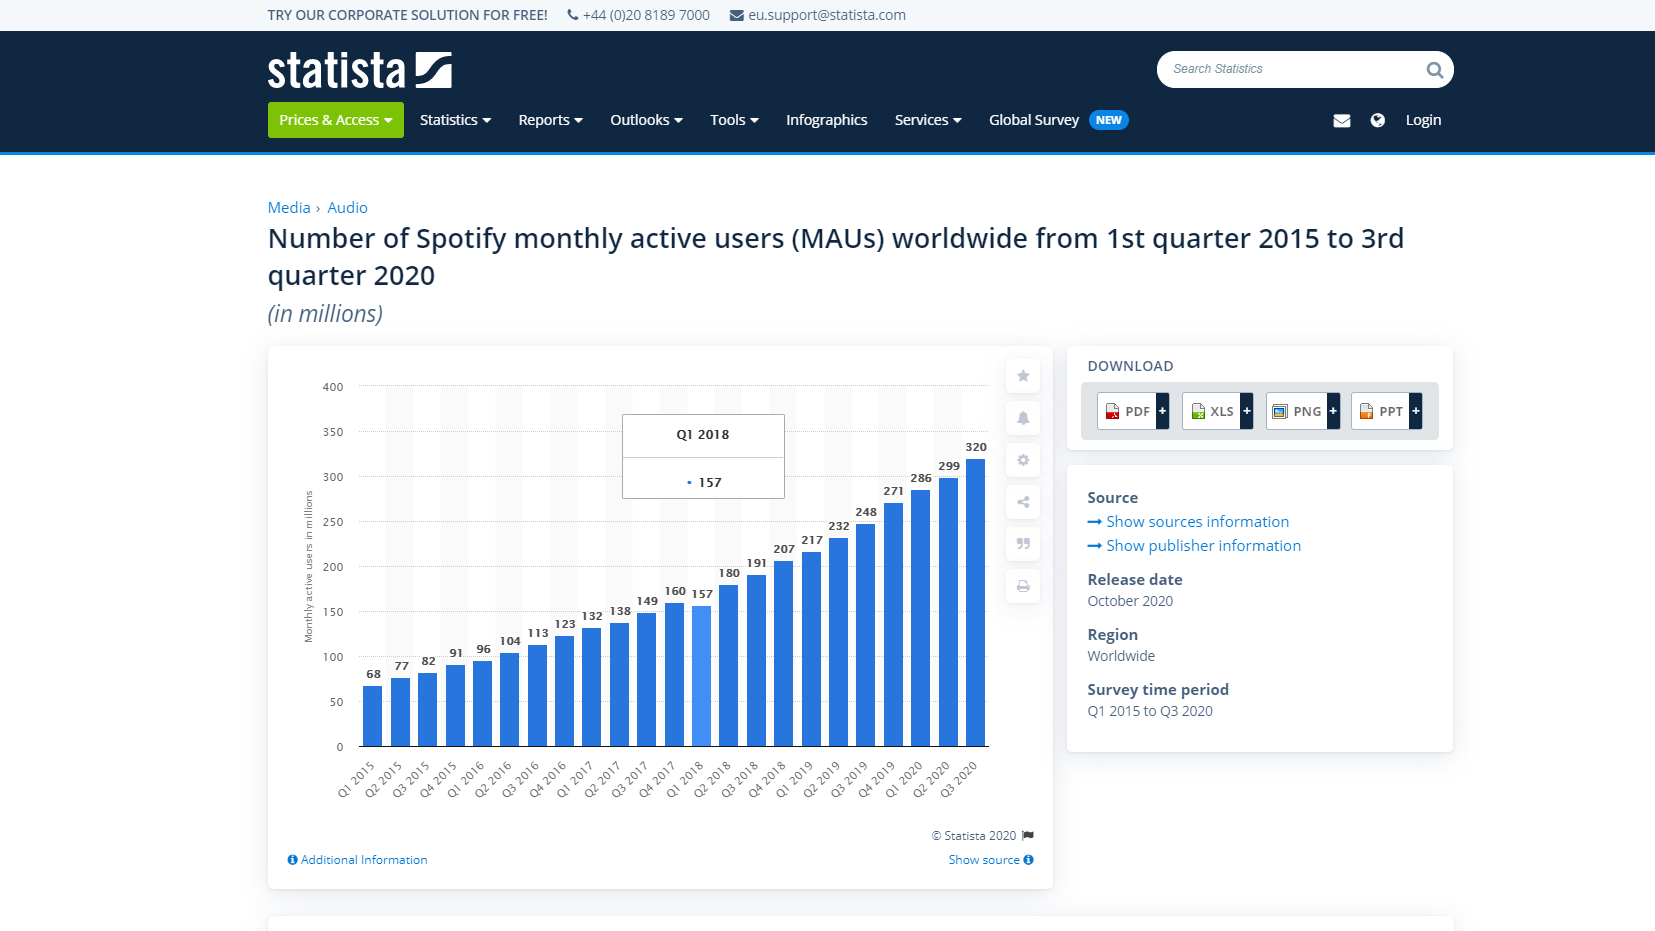Open the Statistics dropdown menu
This screenshot has width=1655, height=931.
pos(455,120)
